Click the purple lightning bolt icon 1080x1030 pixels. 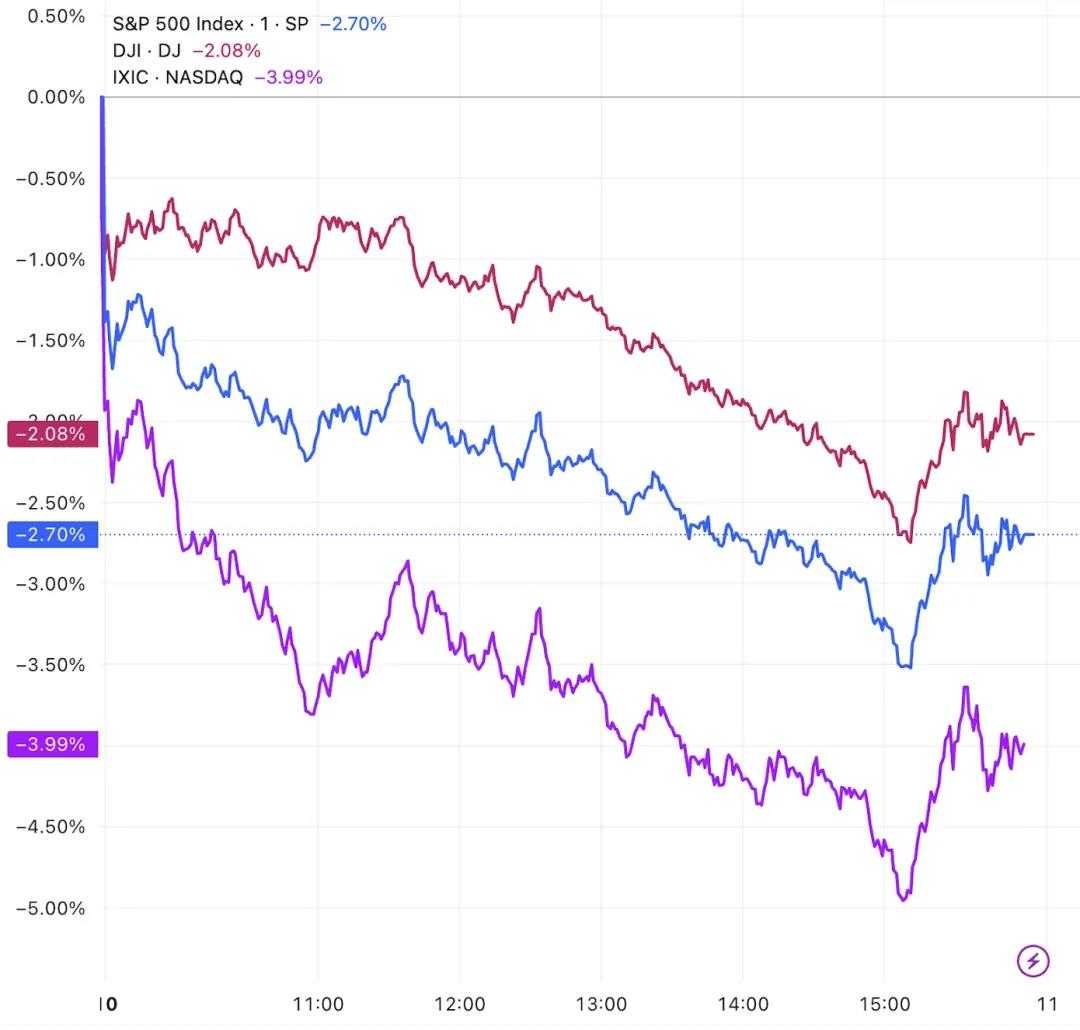click(1033, 962)
